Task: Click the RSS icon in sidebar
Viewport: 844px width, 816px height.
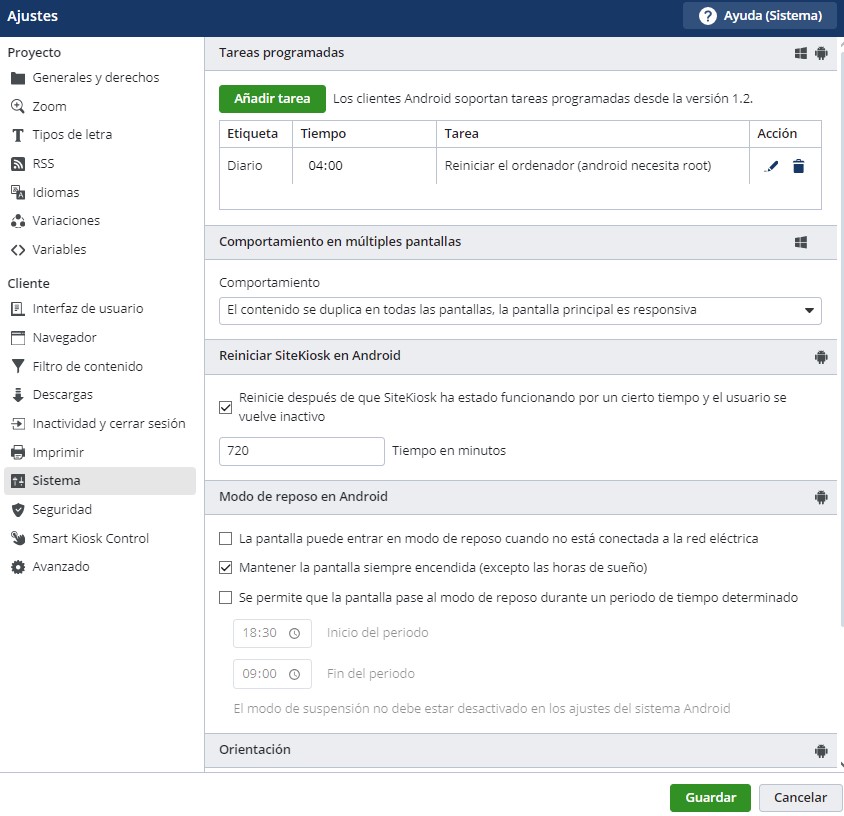Action: pyautogui.click(x=17, y=164)
